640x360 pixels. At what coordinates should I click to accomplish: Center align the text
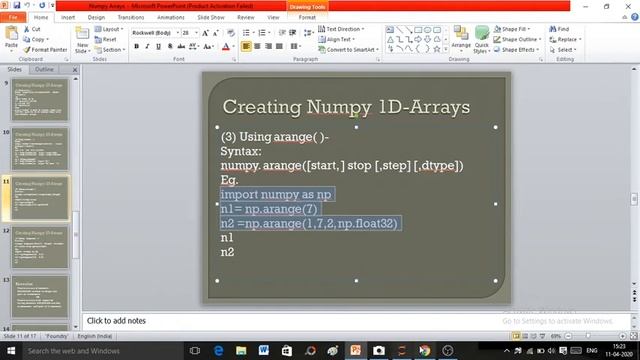click(257, 46)
